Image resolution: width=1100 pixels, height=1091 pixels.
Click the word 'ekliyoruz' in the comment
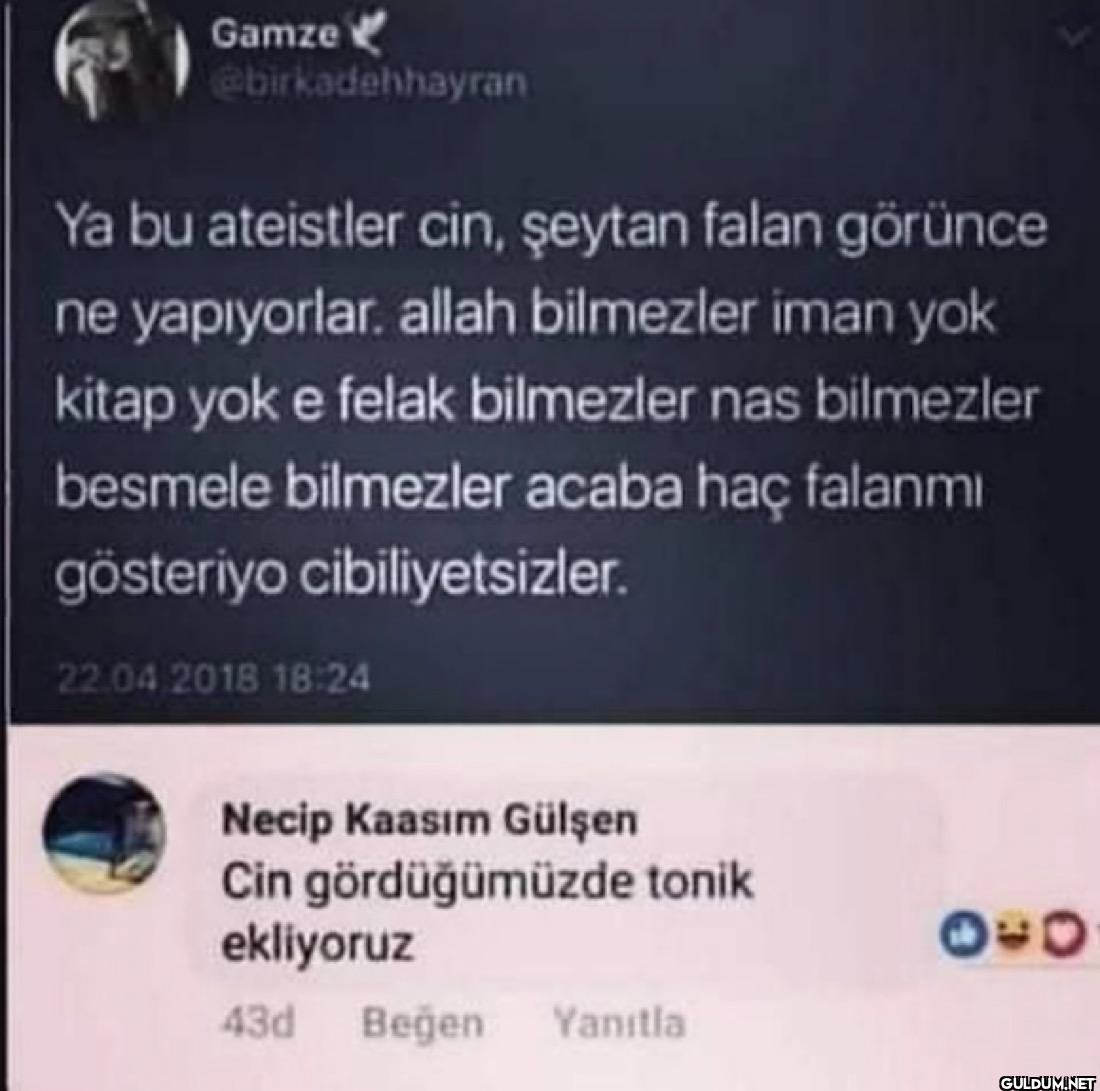(316, 944)
